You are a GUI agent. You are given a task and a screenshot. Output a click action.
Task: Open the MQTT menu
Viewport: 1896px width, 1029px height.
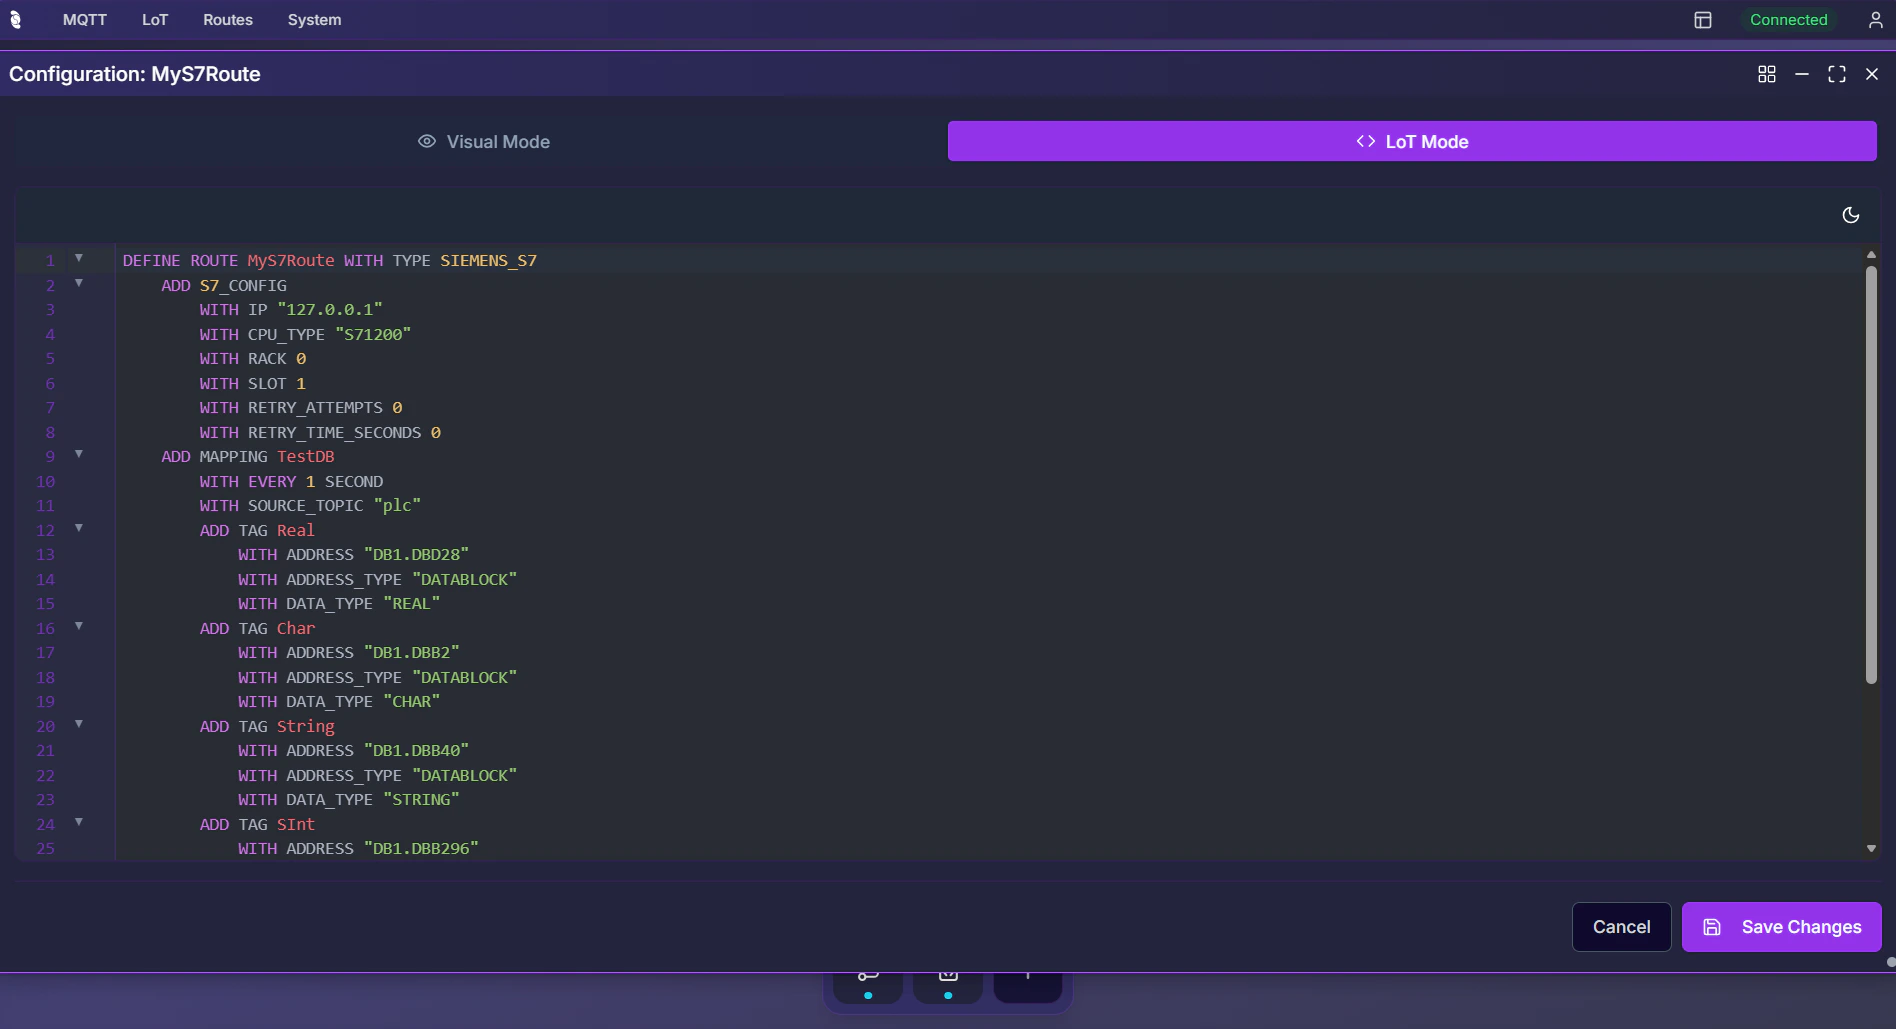click(x=85, y=20)
